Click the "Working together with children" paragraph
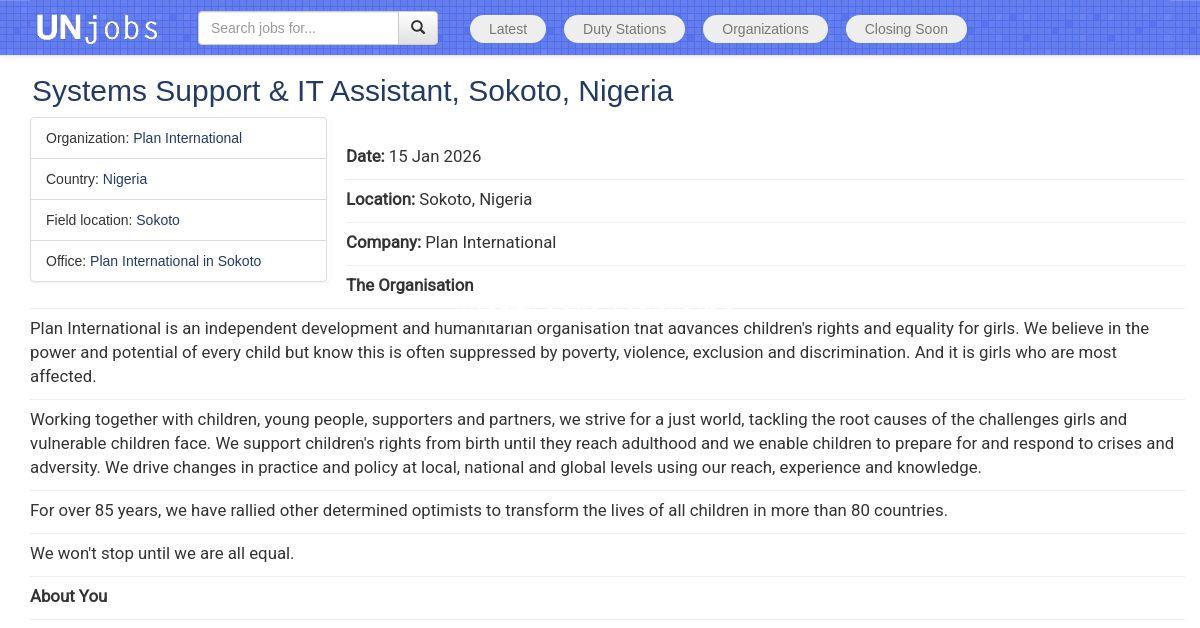 pyautogui.click(x=600, y=443)
